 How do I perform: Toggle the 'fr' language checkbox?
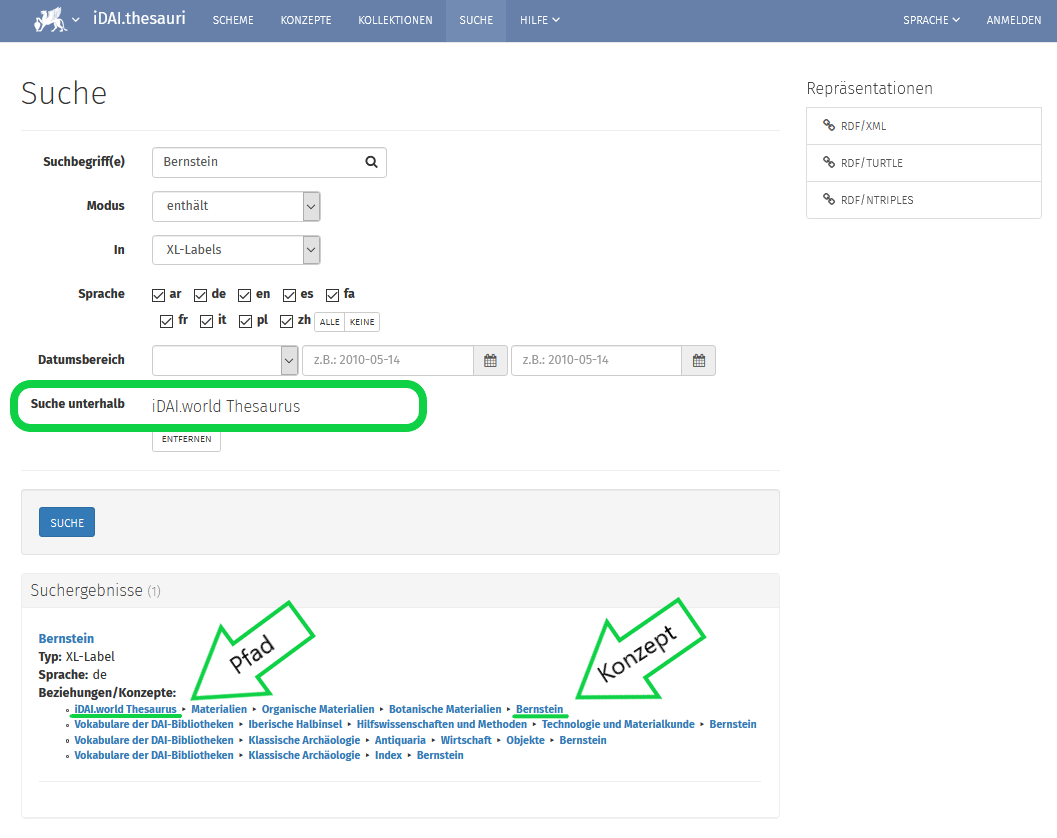tap(167, 322)
